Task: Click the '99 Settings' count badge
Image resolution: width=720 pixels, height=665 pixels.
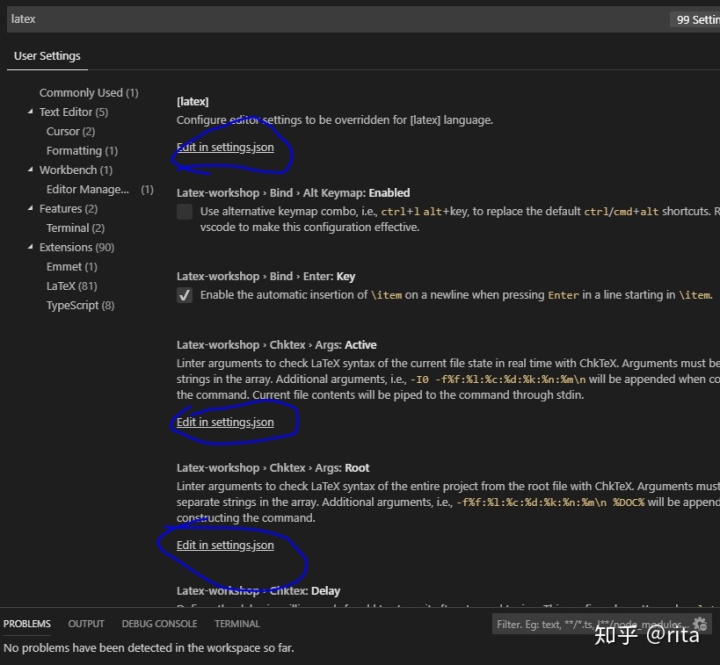Action: point(695,20)
